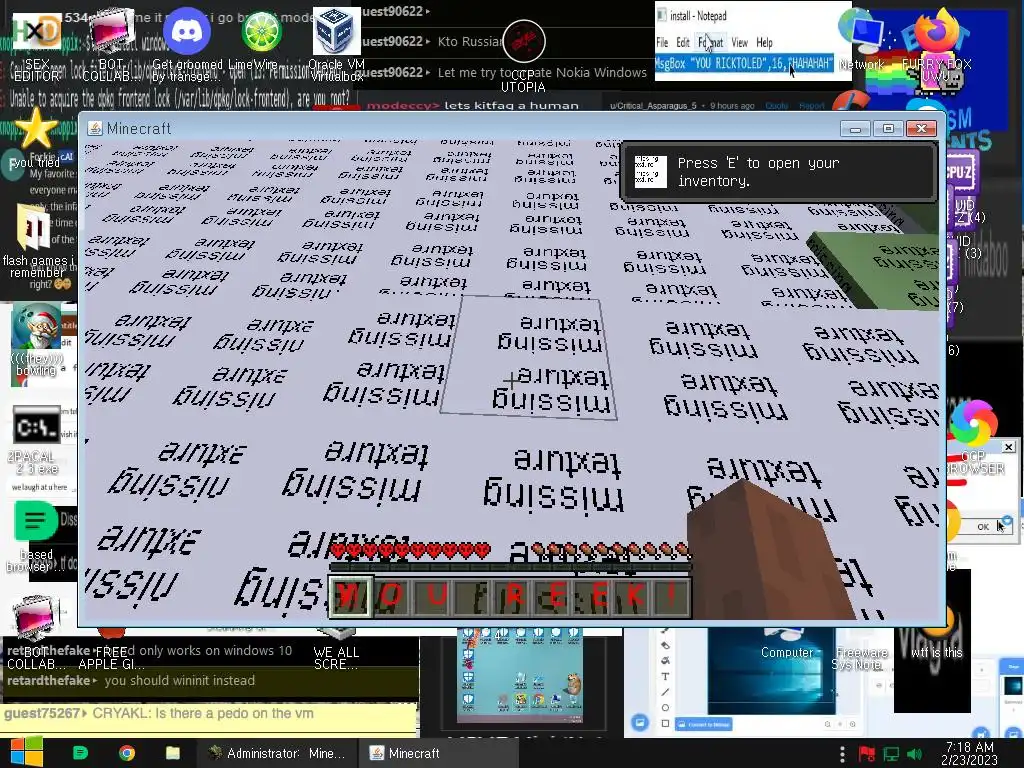1024x768 pixels.
Task: Show hidden tray icons via three dots
Action: [x=842, y=754]
